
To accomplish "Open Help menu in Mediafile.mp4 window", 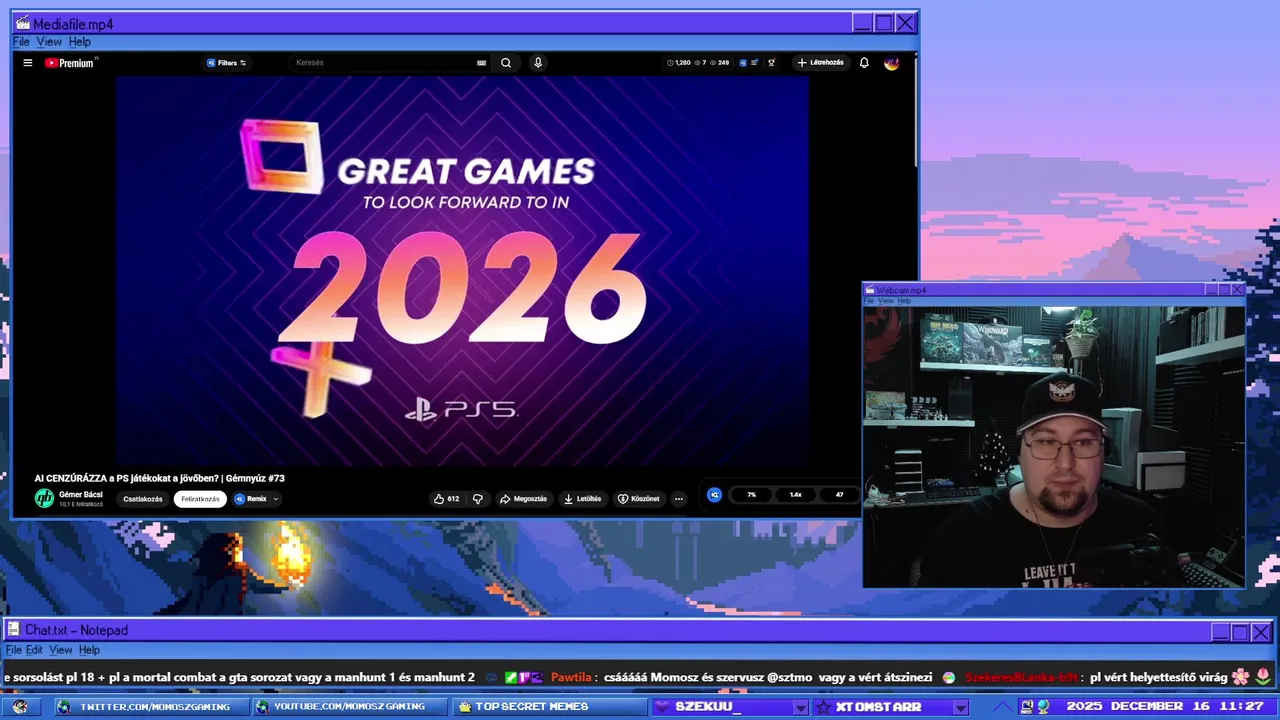I will click(x=80, y=42).
